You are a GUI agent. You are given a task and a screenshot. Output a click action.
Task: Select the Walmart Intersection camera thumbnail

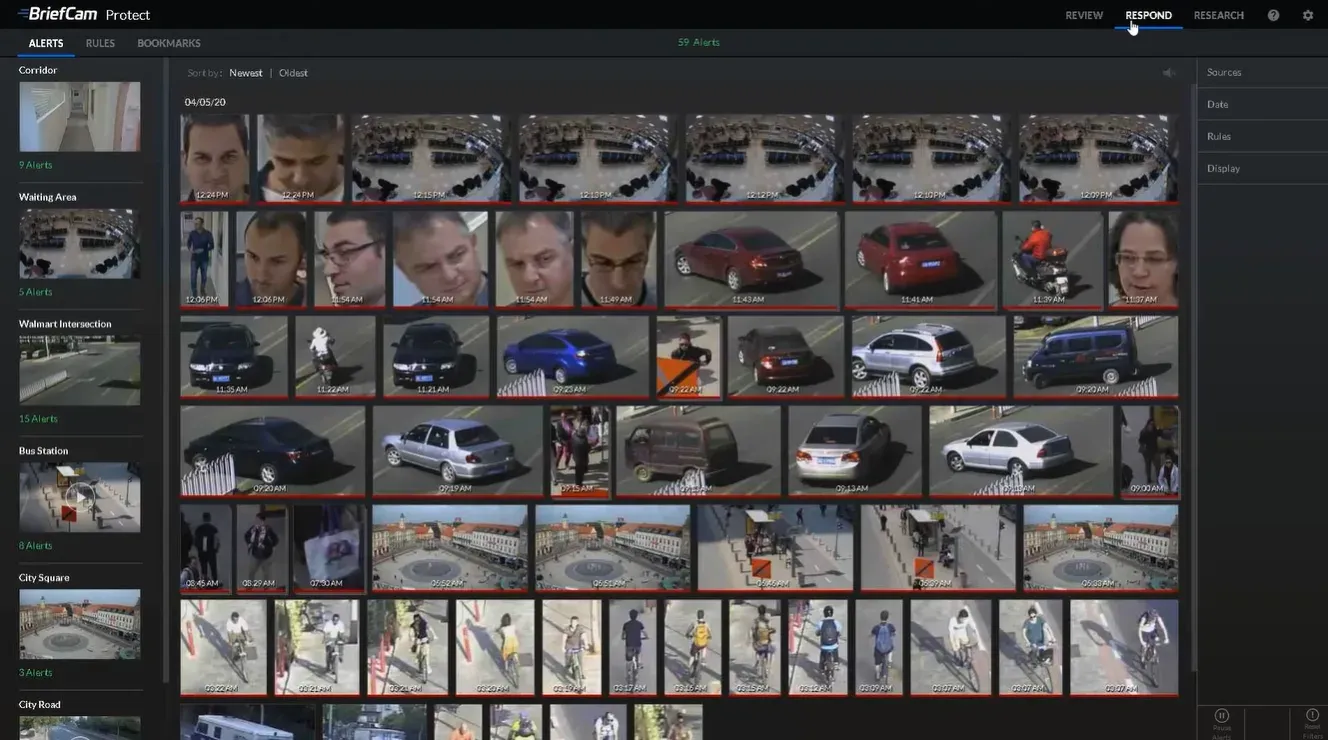point(80,370)
